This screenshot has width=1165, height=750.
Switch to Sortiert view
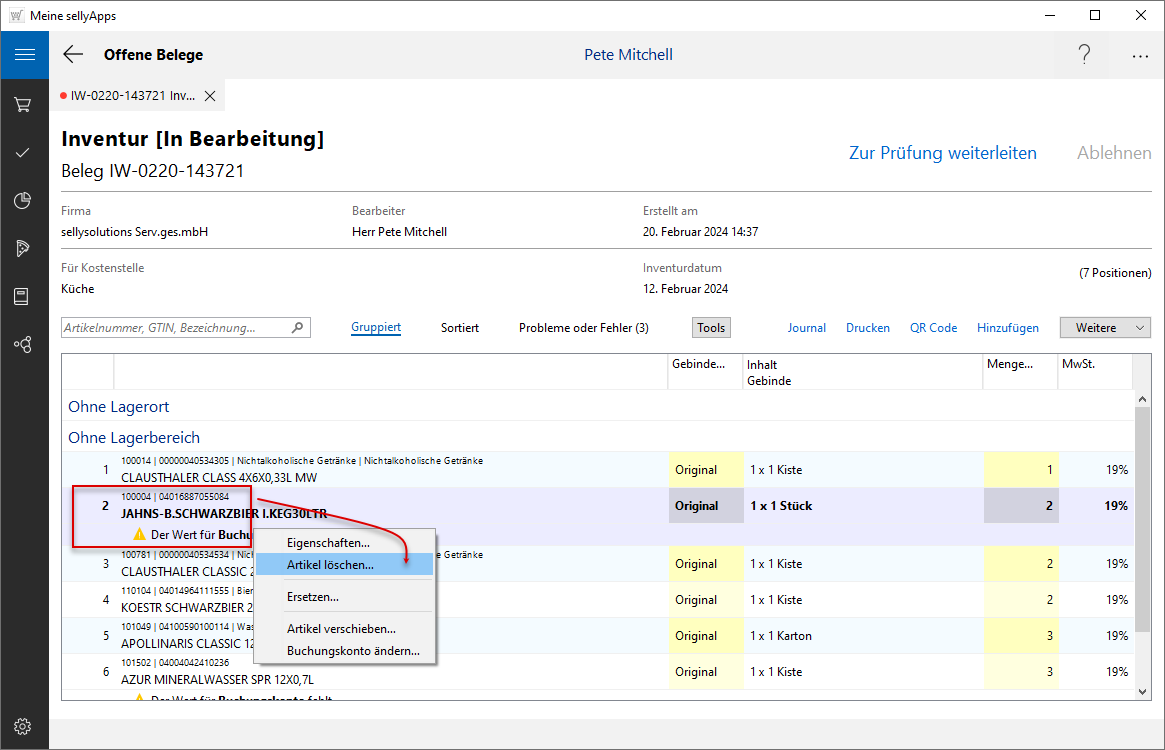point(460,328)
